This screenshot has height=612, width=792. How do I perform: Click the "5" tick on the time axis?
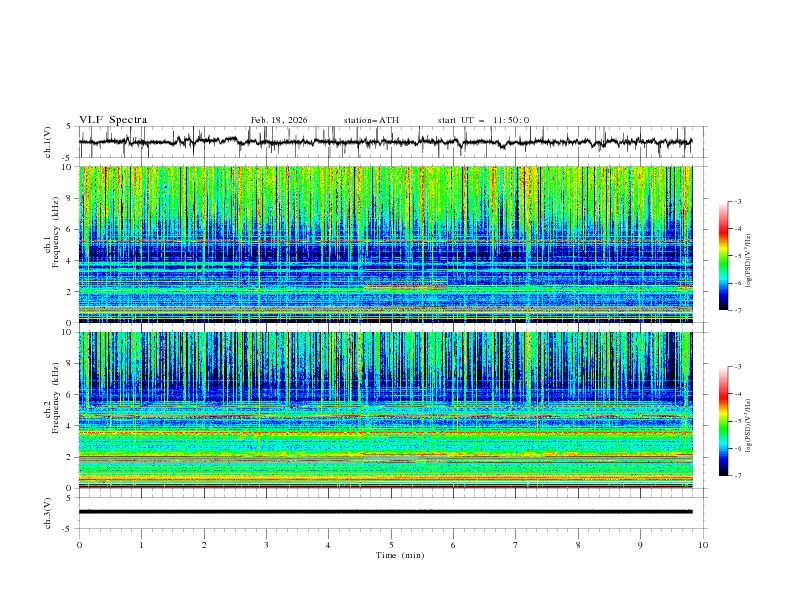391,545
